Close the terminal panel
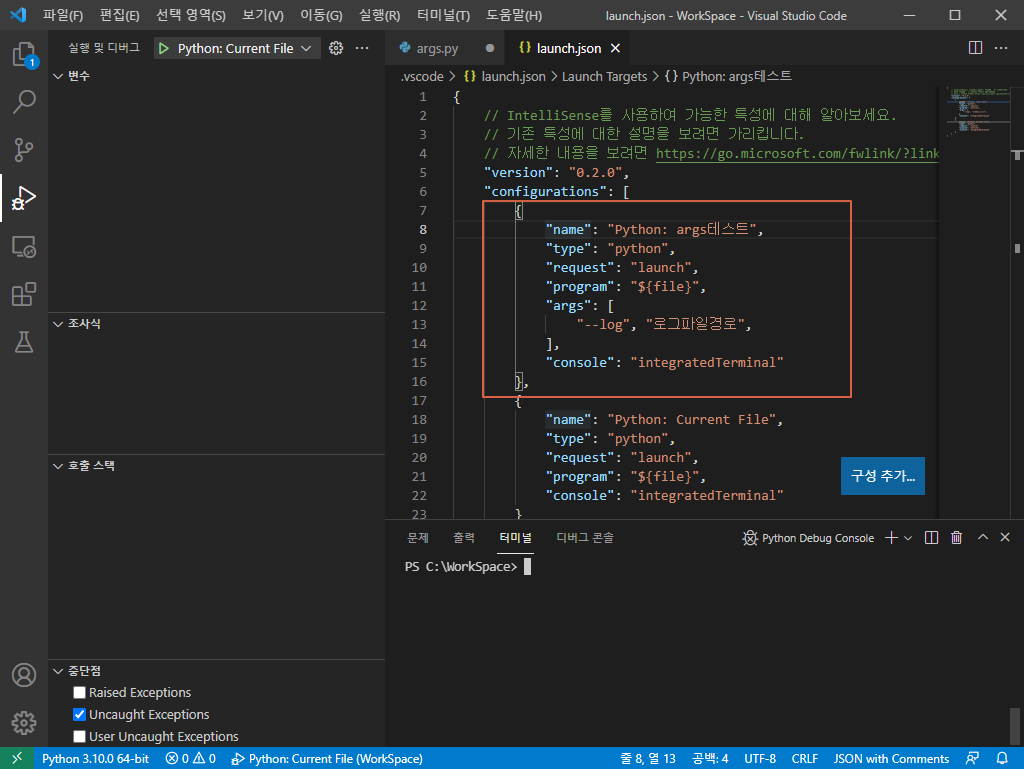 [1005, 537]
